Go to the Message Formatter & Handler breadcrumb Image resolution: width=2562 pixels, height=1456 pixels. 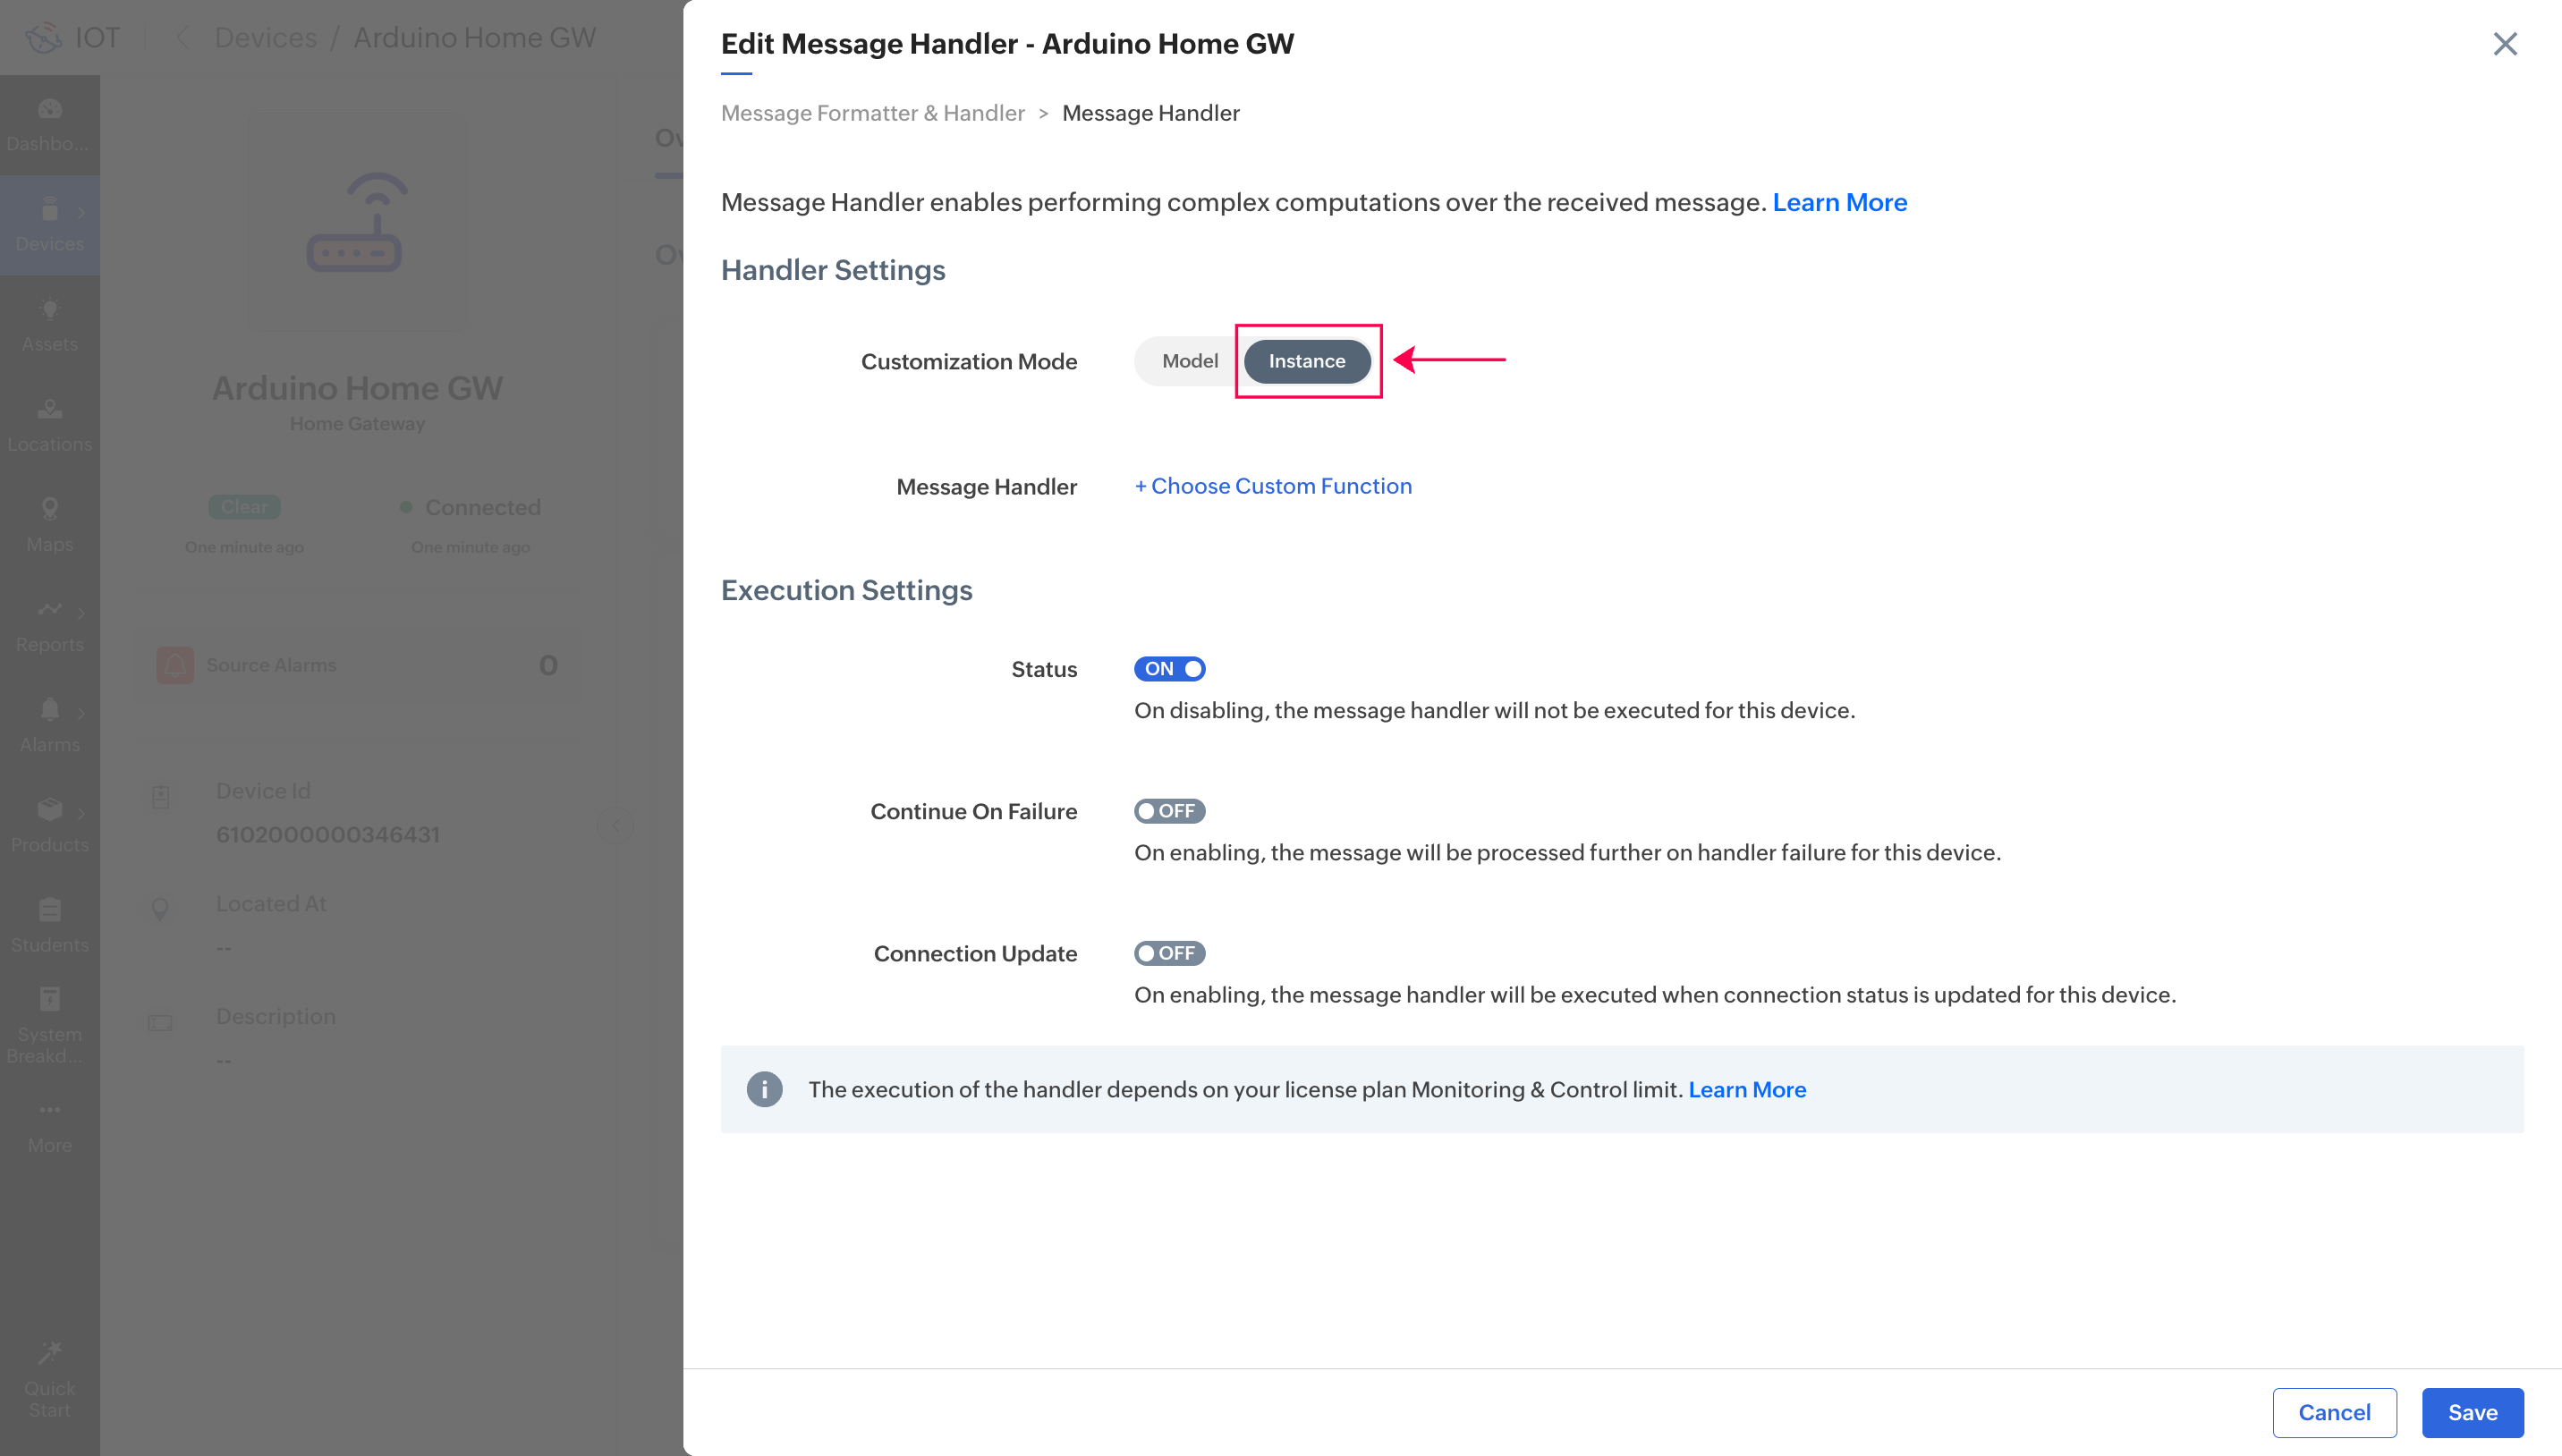tap(872, 113)
